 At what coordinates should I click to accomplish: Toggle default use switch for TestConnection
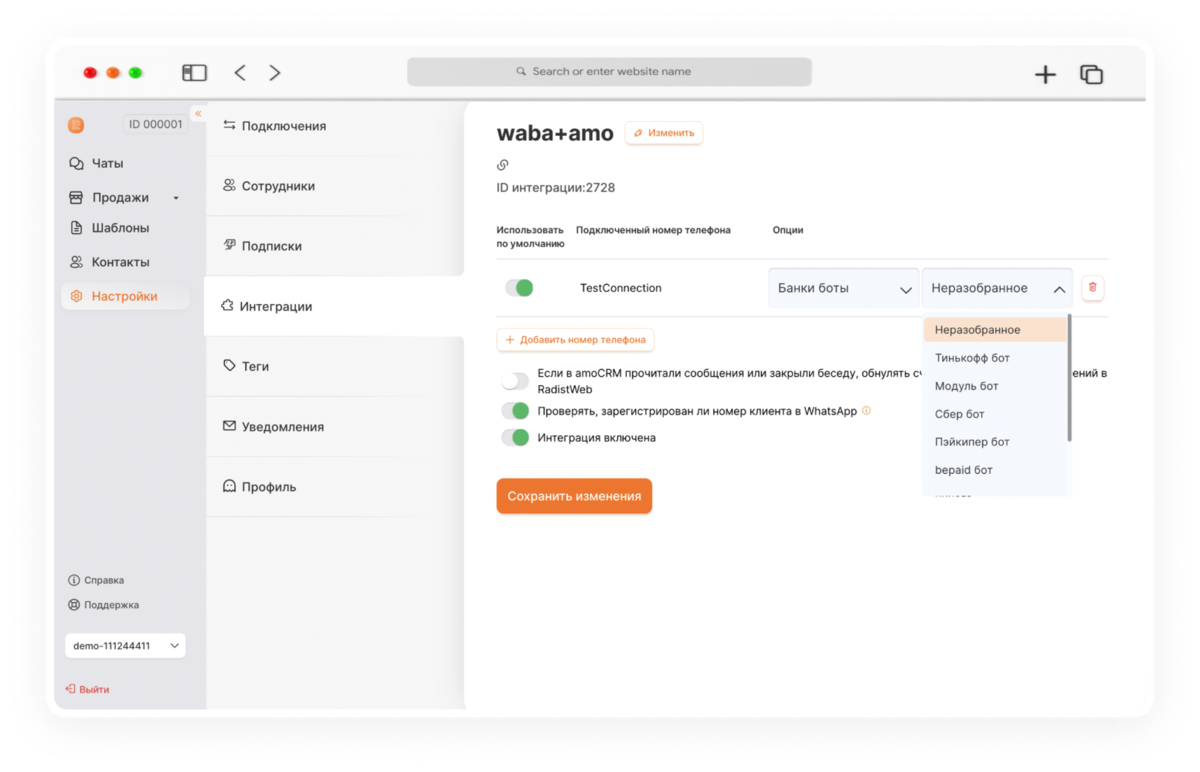519,288
